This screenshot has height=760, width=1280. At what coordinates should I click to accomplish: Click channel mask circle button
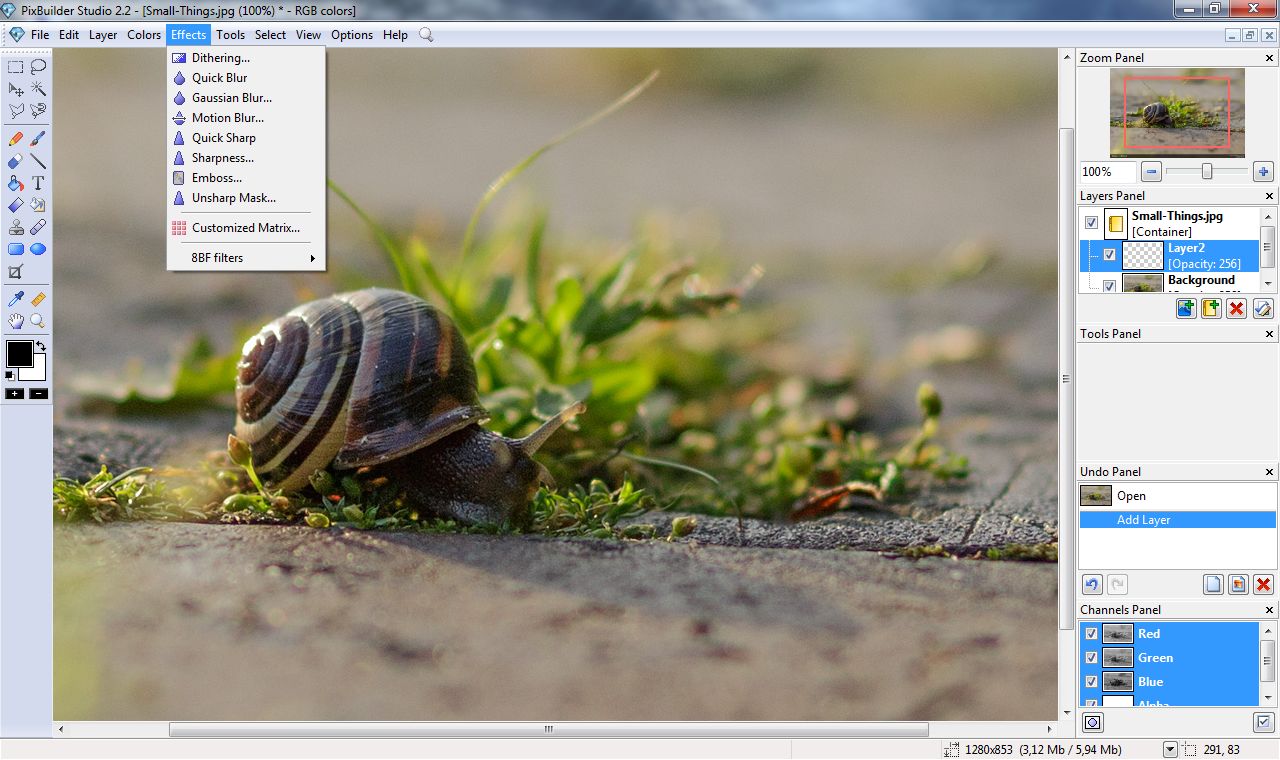coord(1092,722)
